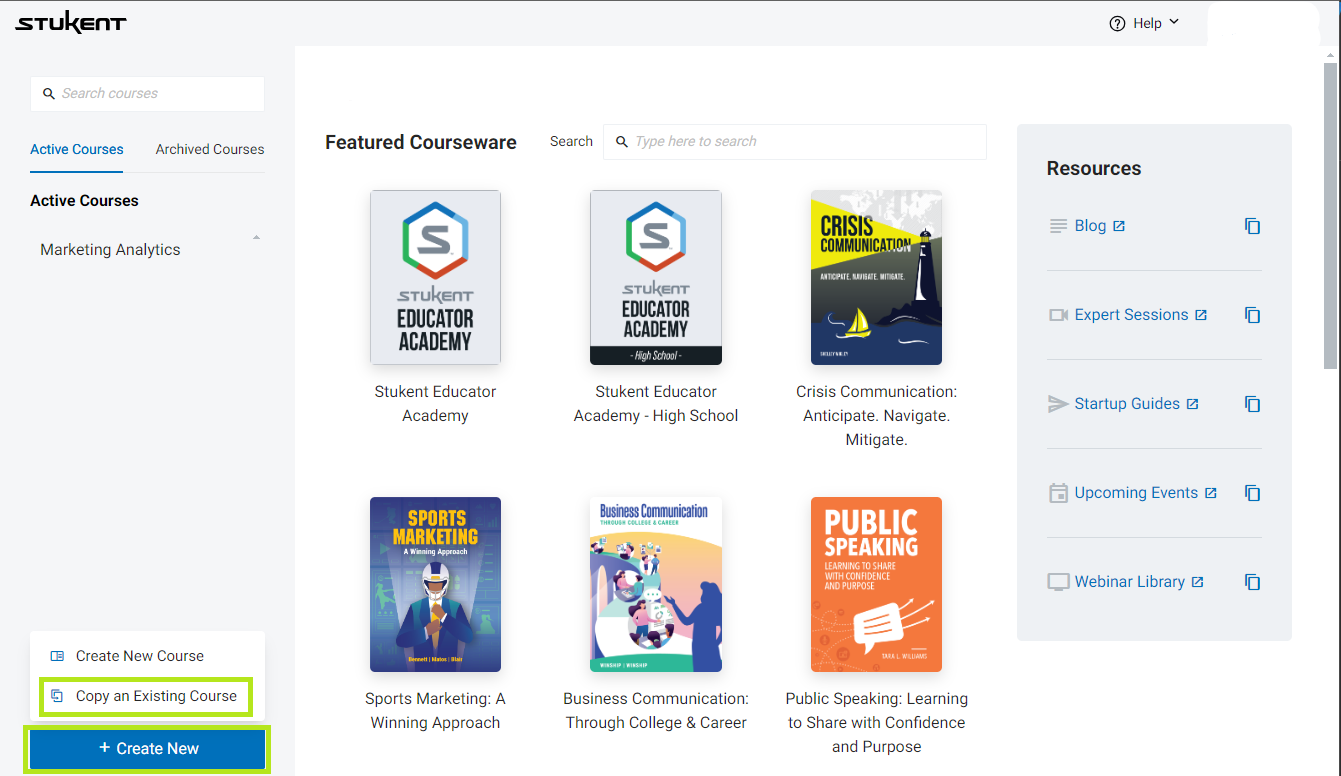Open the Webinar Library link

coord(1129,582)
